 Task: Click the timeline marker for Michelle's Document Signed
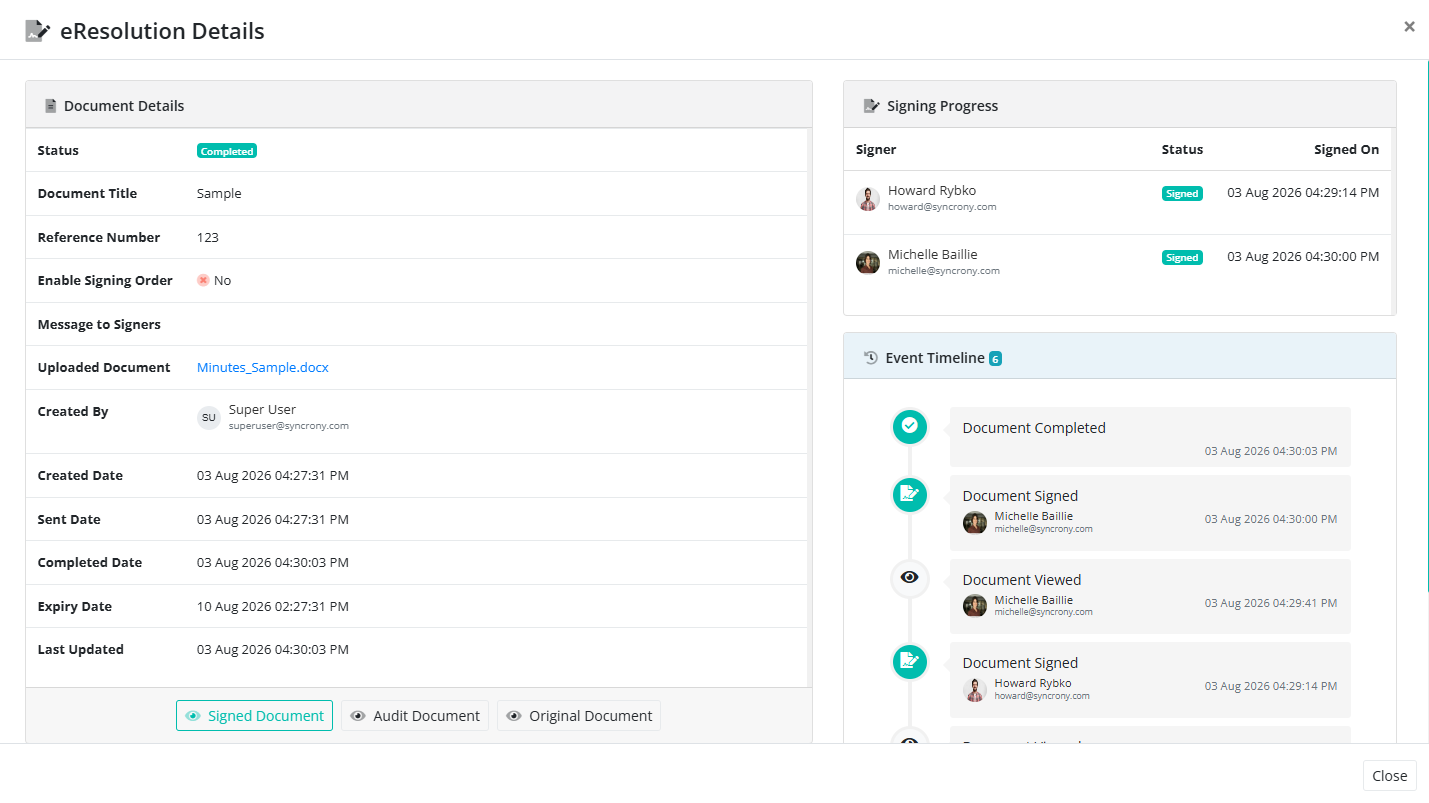pos(909,494)
